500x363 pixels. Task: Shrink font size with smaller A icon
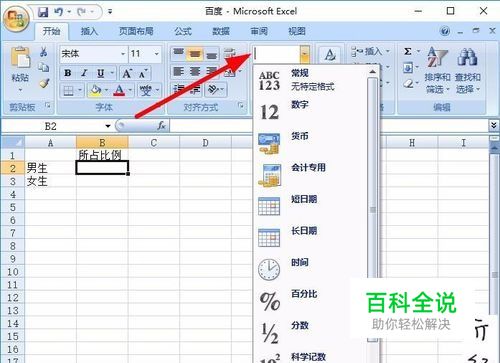click(143, 73)
